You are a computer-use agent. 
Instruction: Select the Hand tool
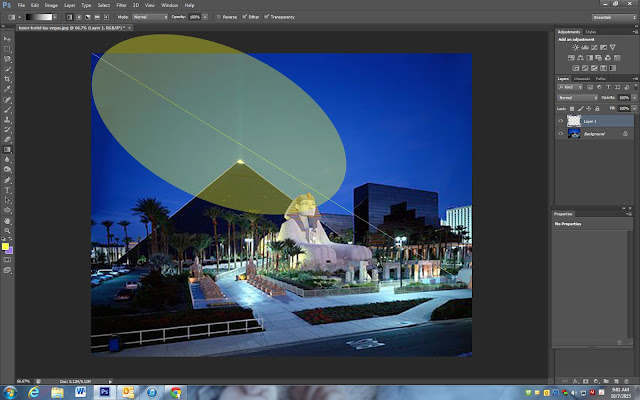7,221
